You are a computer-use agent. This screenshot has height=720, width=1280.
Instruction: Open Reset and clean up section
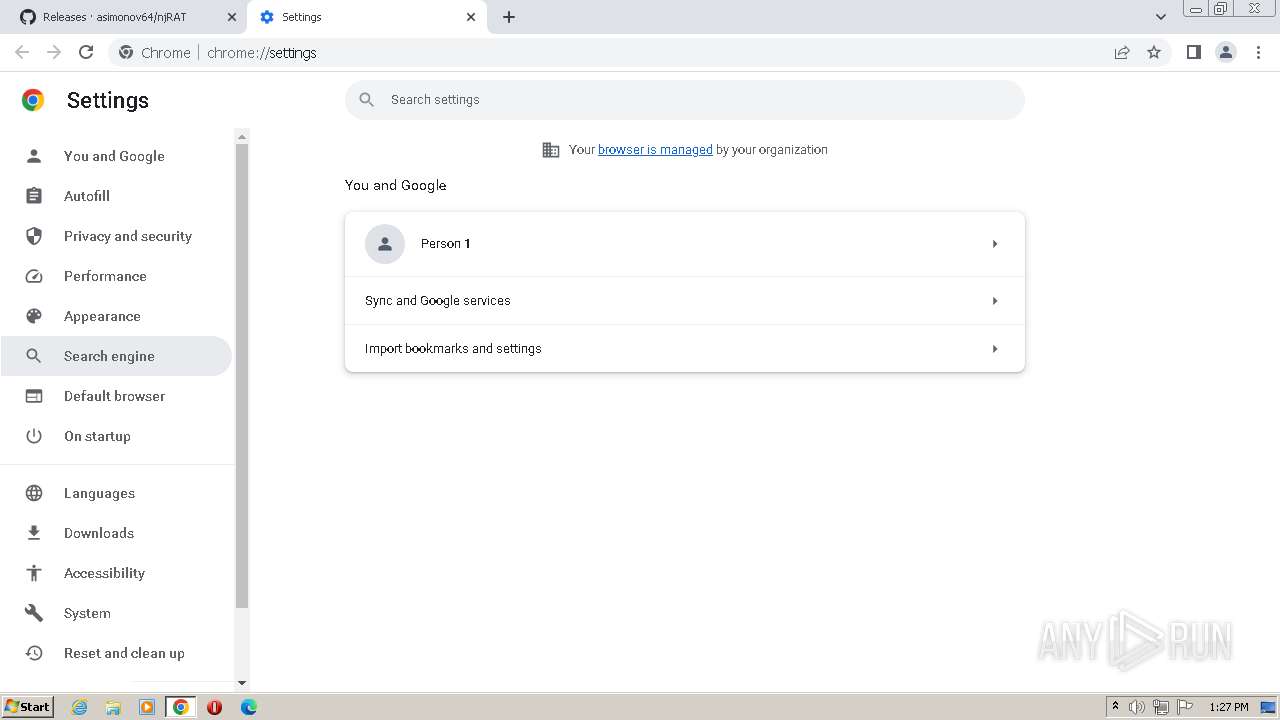pos(116,653)
